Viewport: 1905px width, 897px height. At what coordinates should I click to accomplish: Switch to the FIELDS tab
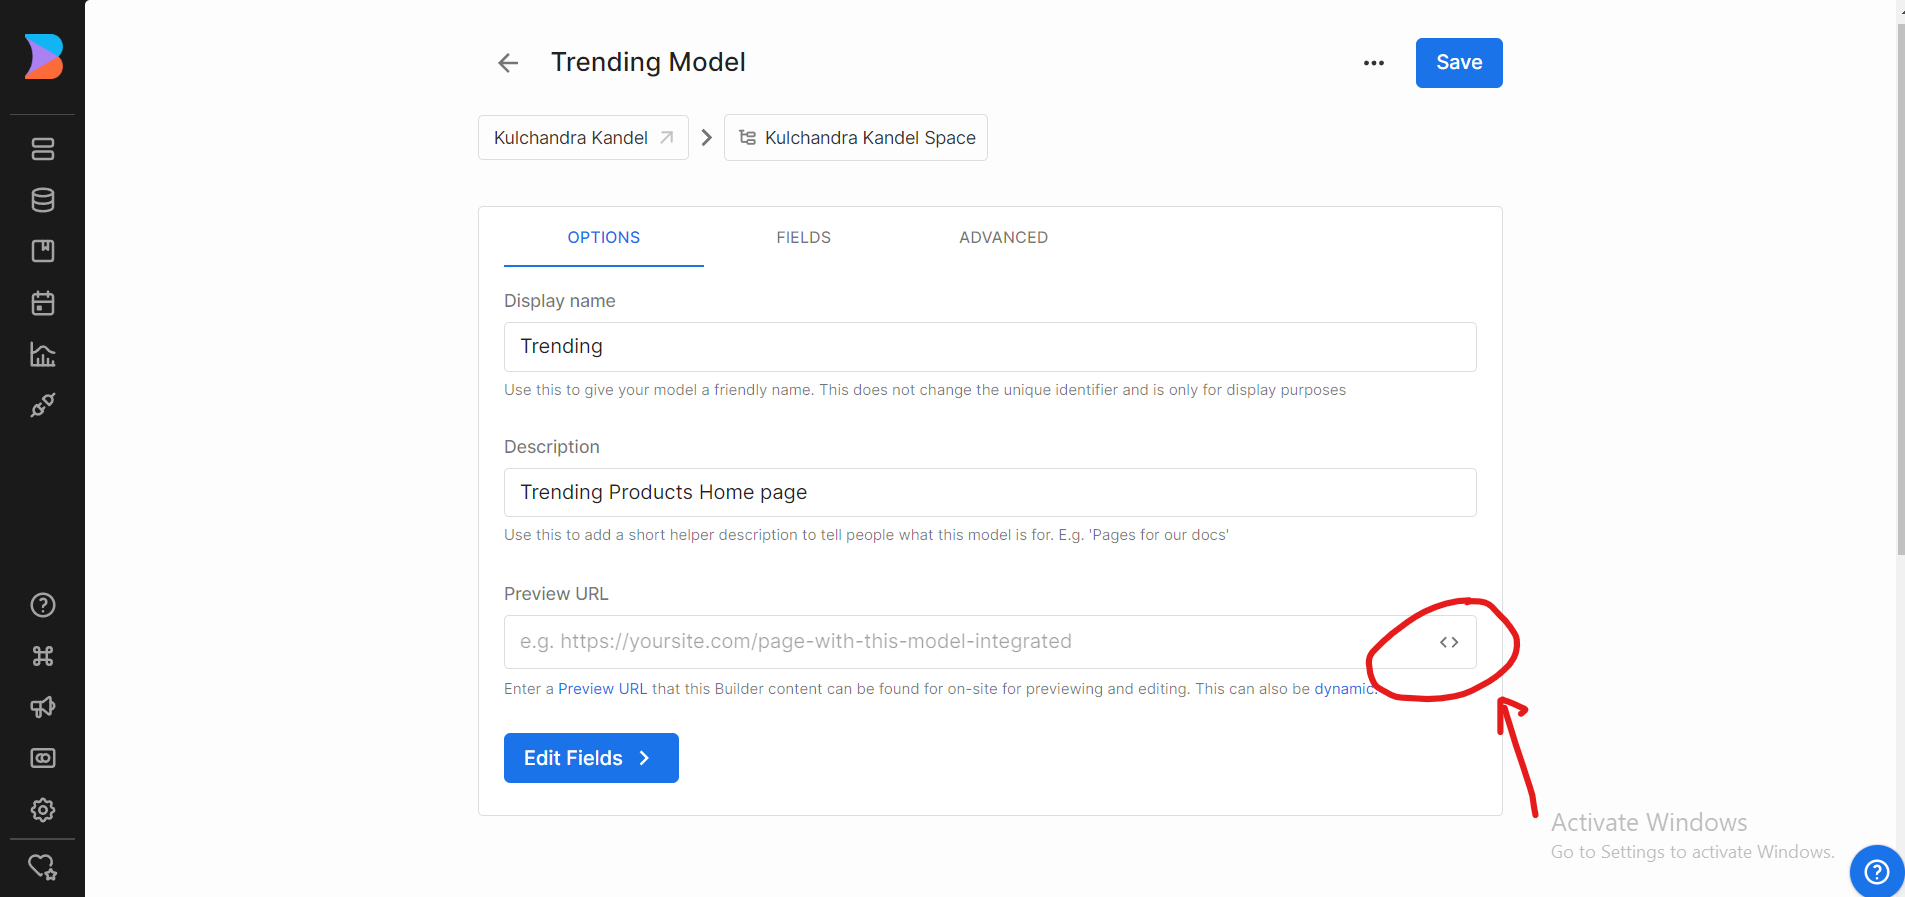pos(803,238)
